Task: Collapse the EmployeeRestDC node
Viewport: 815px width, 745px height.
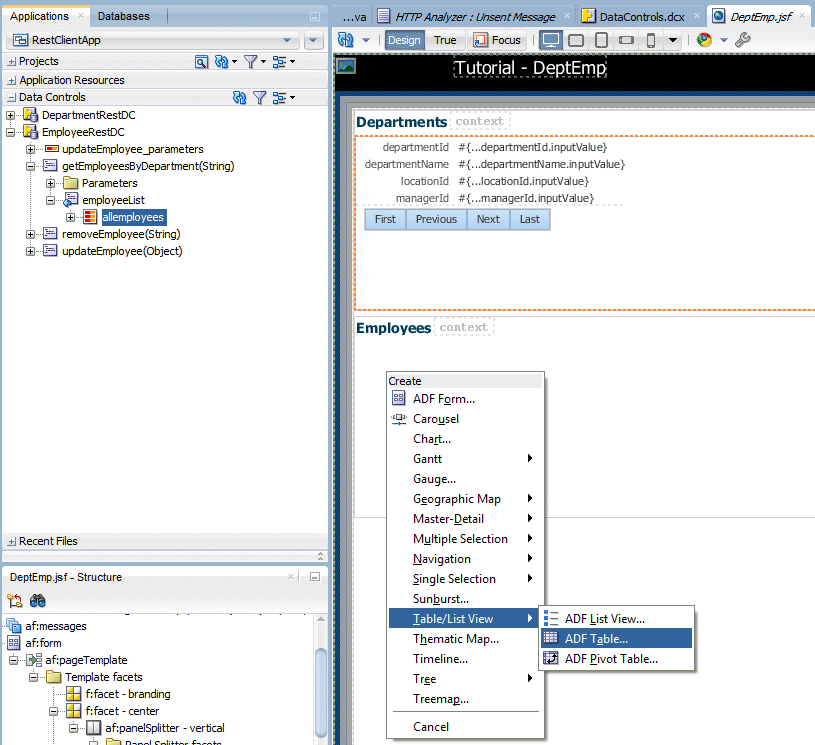Action: pyautogui.click(x=10, y=132)
